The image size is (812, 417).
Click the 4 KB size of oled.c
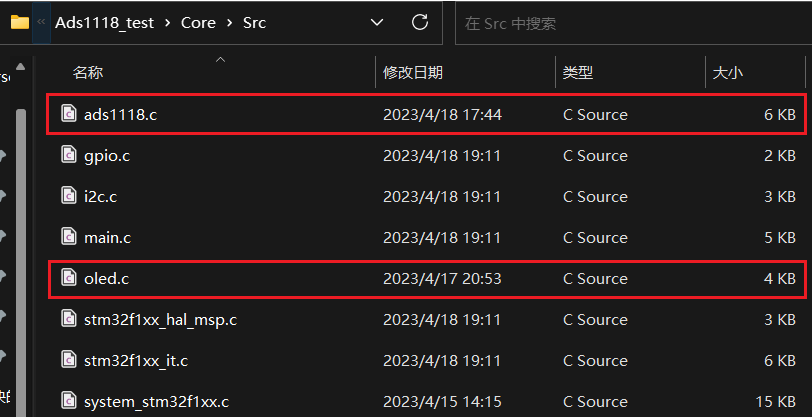780,278
